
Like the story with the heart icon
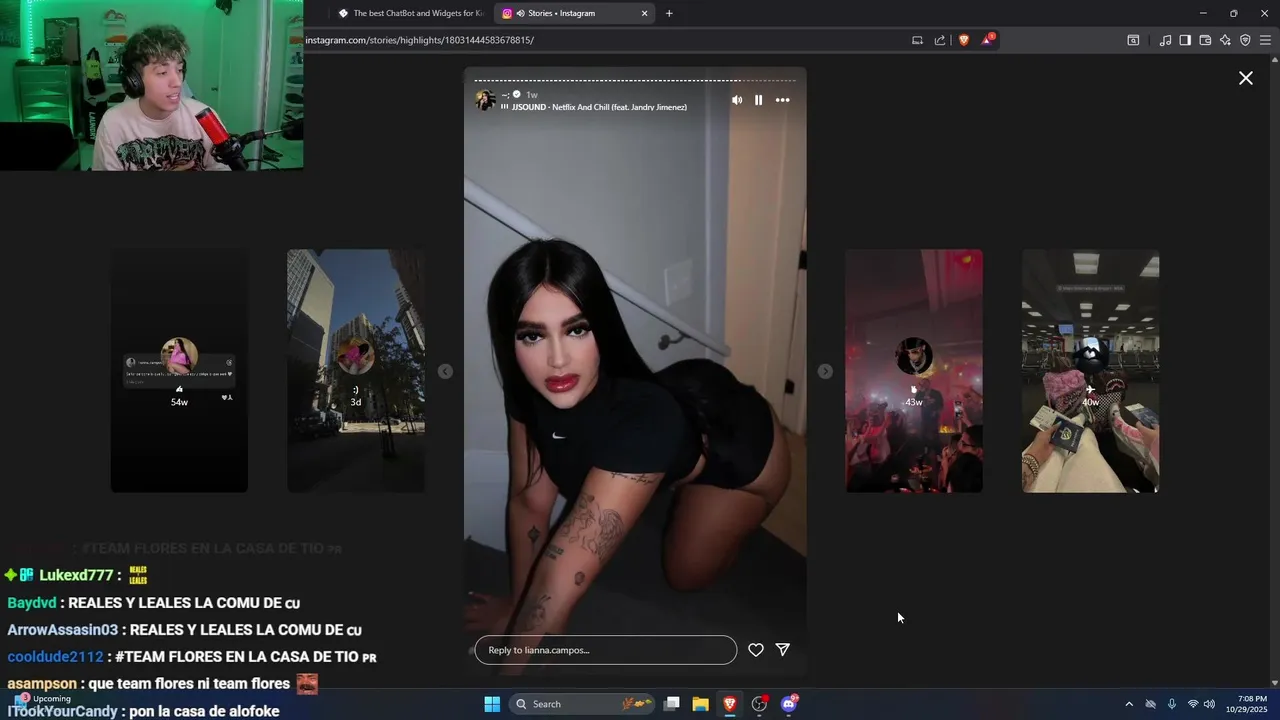[x=756, y=650]
